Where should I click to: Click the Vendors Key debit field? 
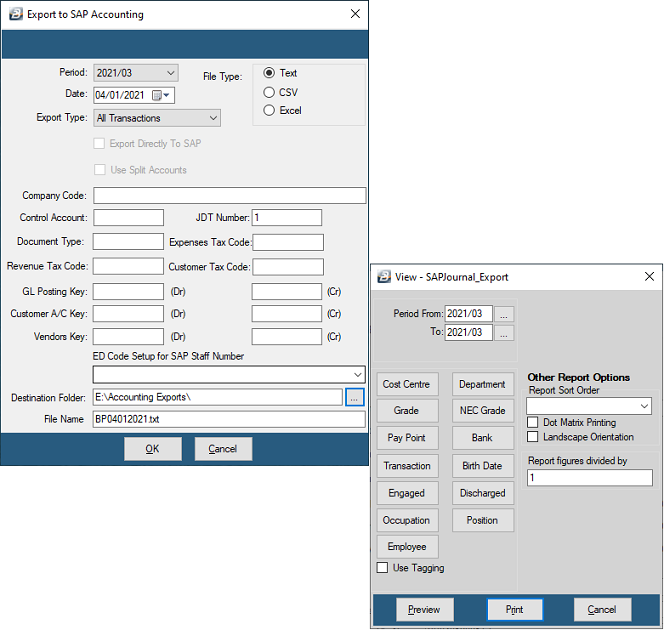(128, 337)
